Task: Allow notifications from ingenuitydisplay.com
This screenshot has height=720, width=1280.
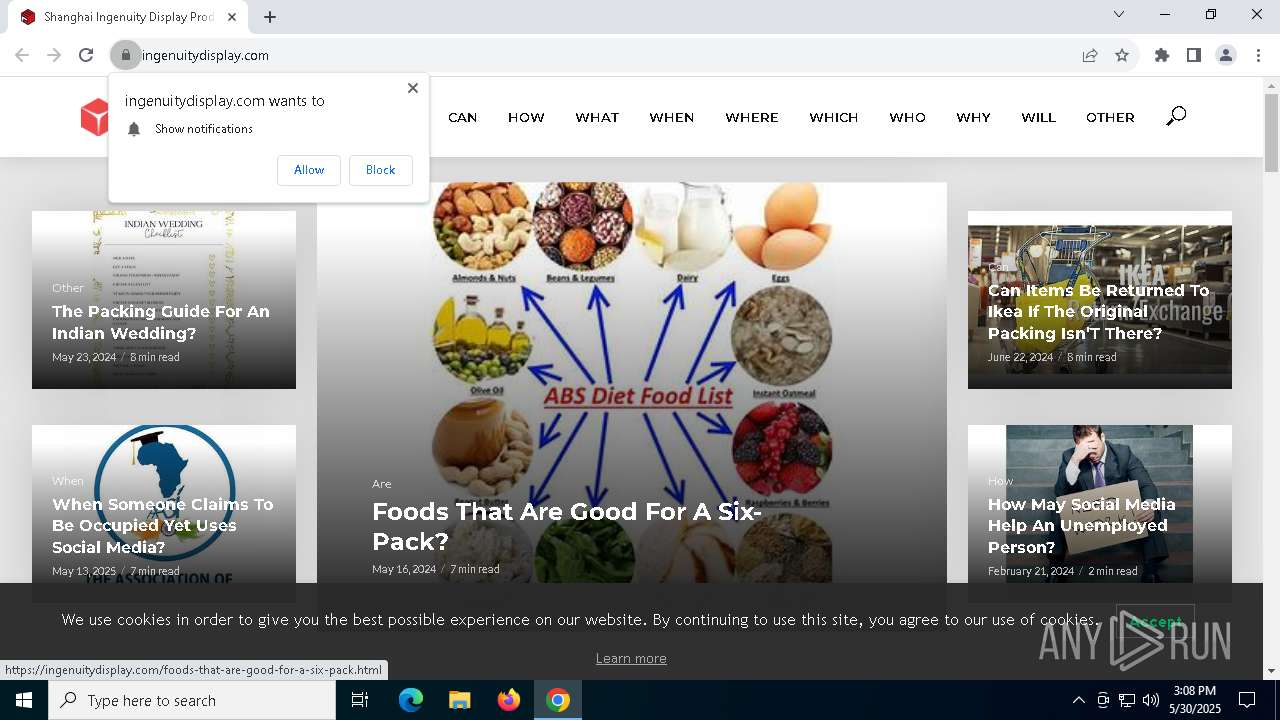Action: coord(309,170)
